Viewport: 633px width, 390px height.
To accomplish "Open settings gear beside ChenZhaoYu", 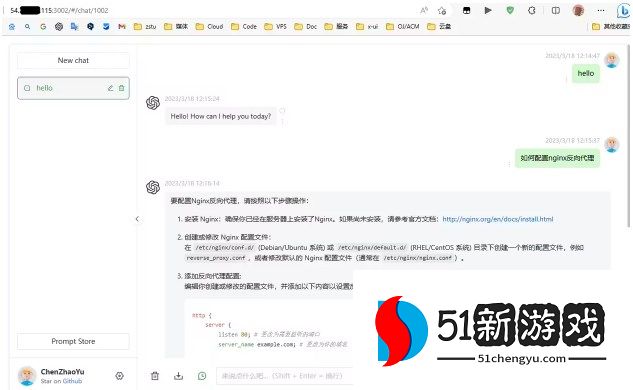I will (119, 376).
